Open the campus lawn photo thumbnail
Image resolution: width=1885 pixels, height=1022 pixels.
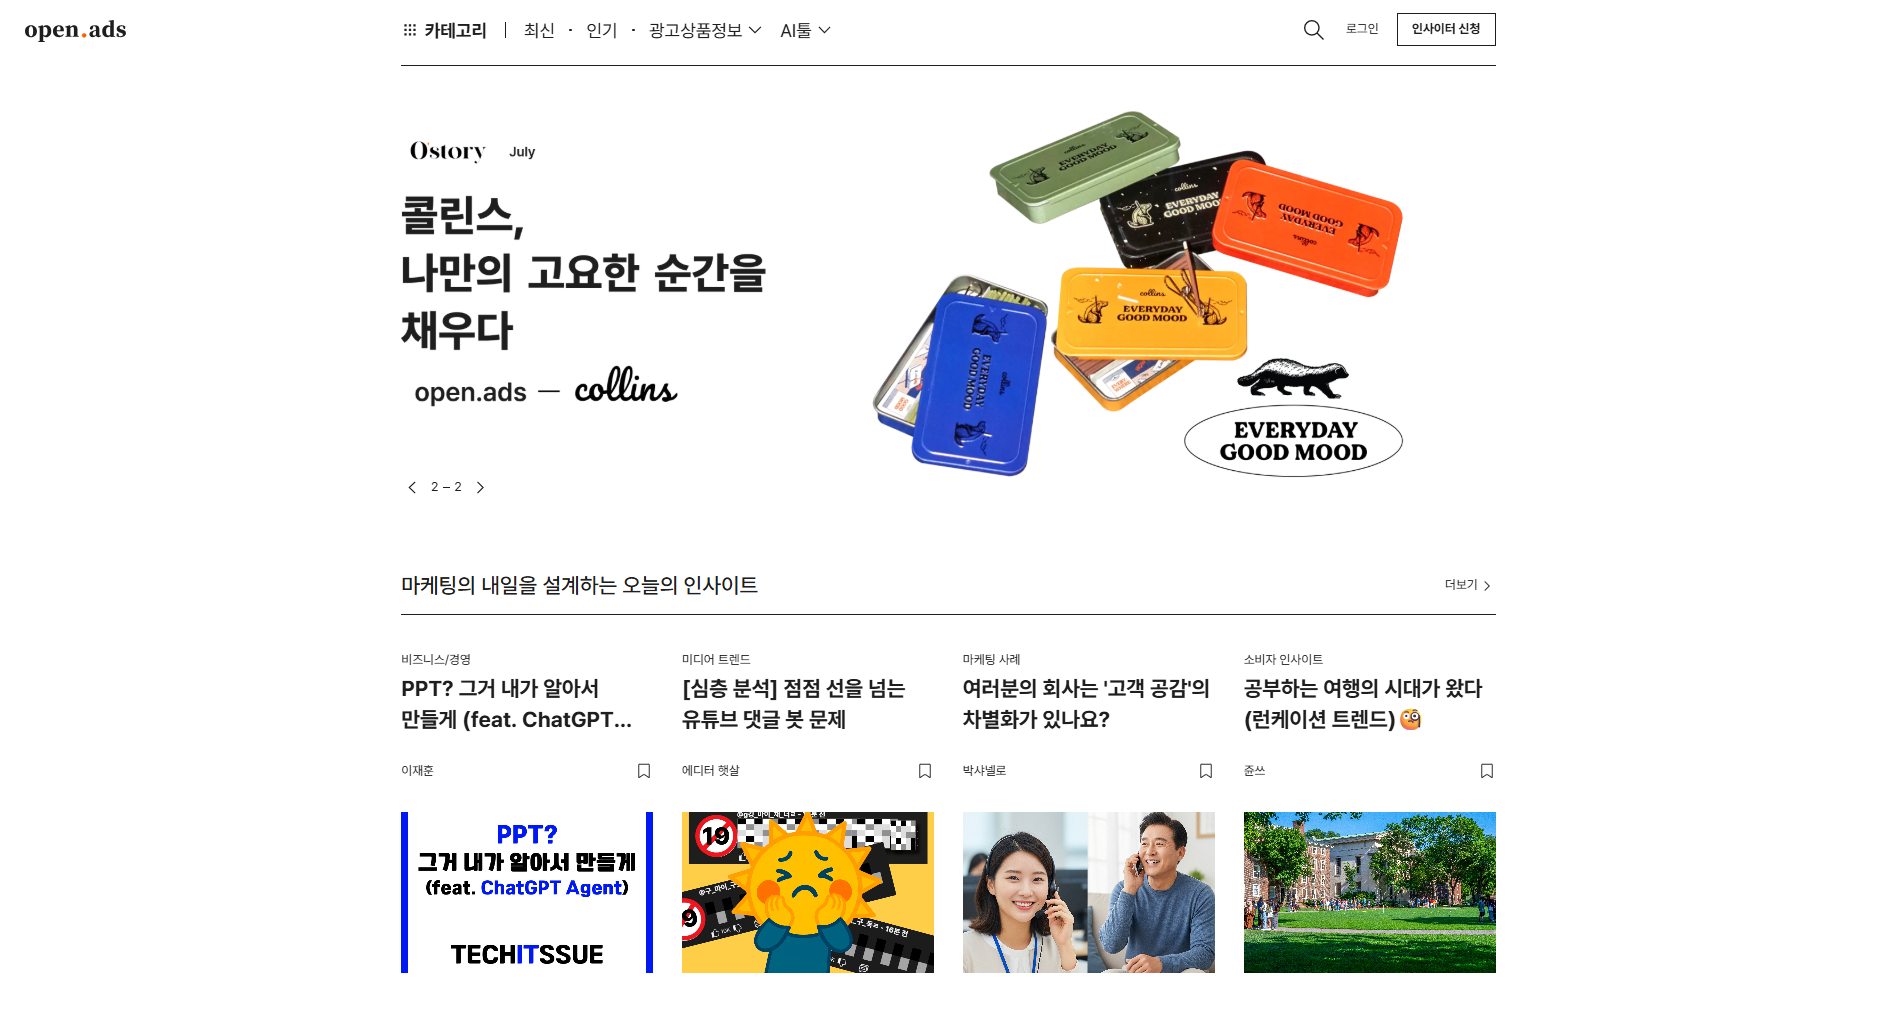click(x=1370, y=892)
